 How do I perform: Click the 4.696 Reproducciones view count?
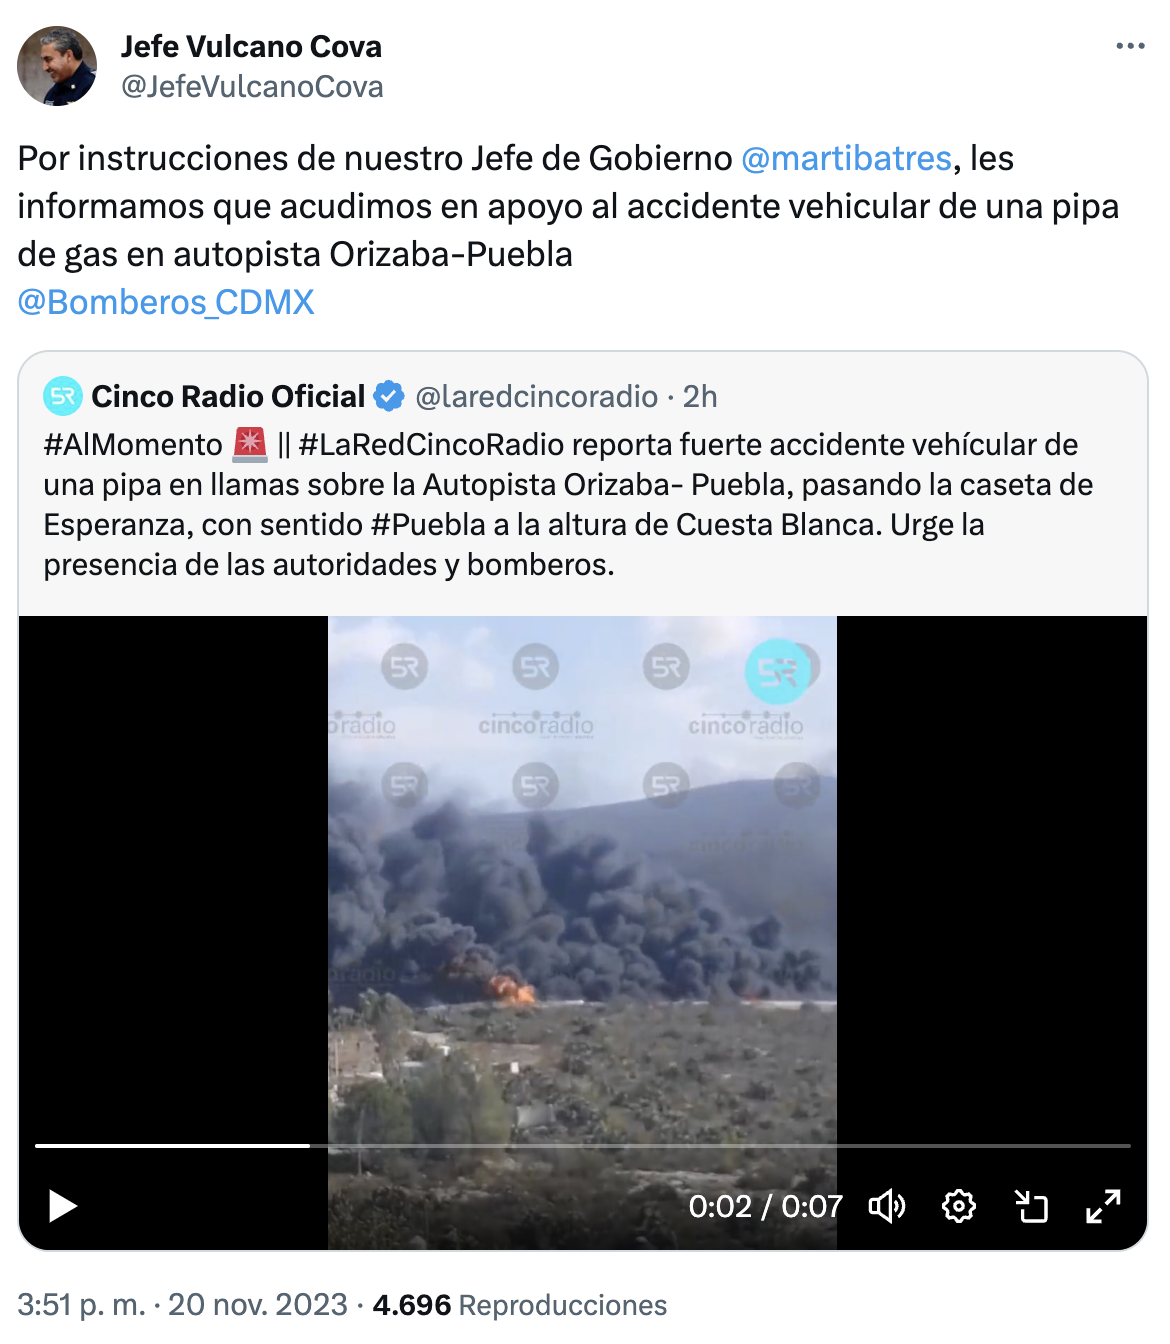[x=519, y=1305]
